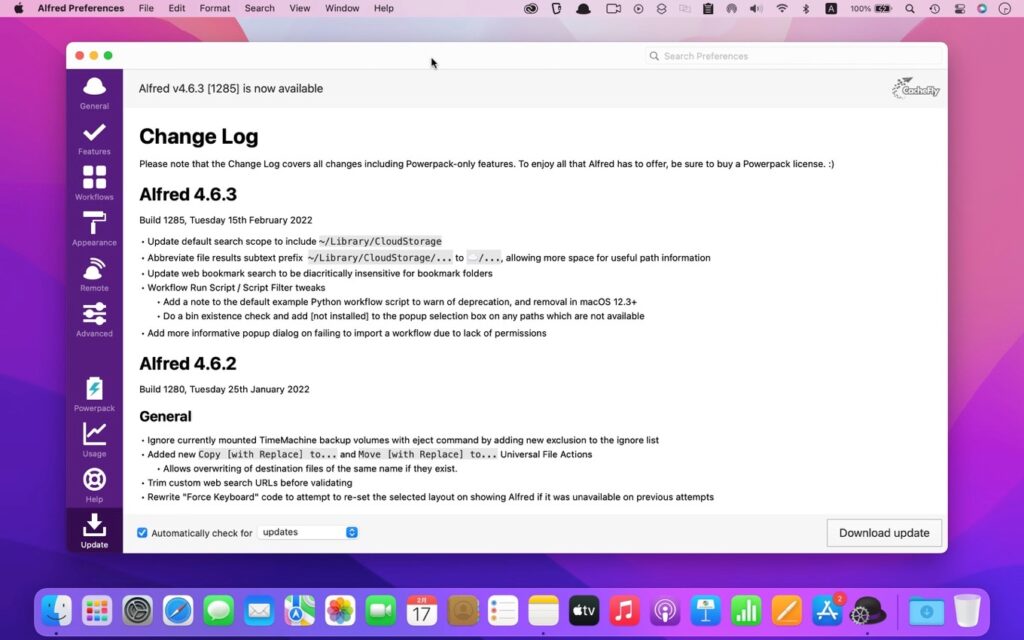
Task: Open System Preferences from the Dock
Action: 138,611
